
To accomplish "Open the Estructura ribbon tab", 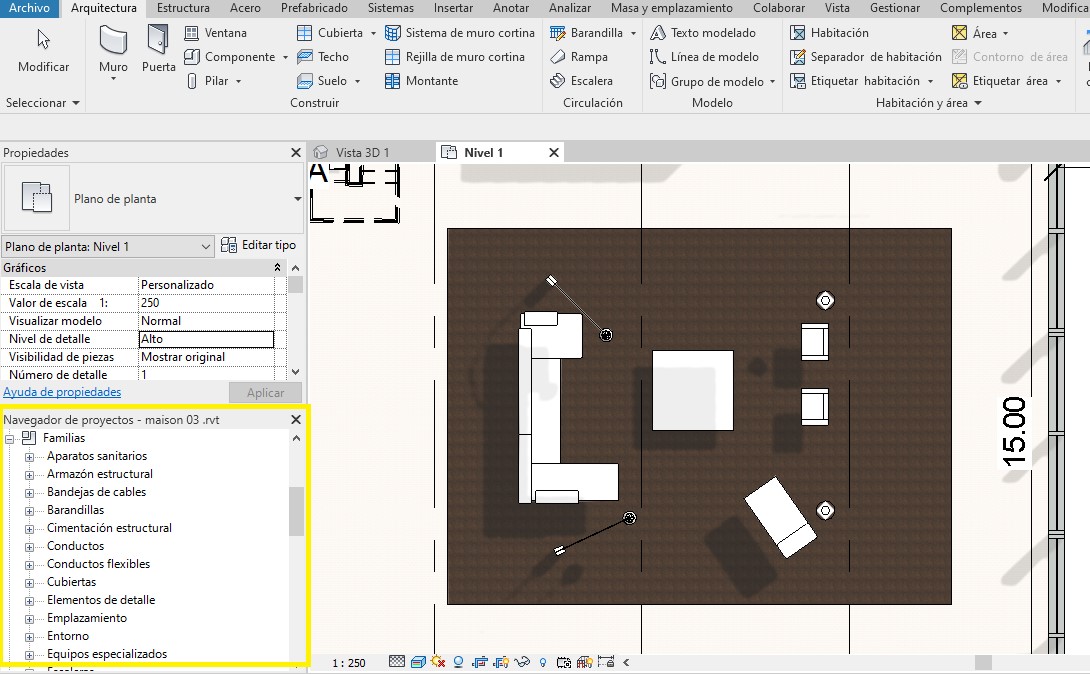I will point(183,8).
